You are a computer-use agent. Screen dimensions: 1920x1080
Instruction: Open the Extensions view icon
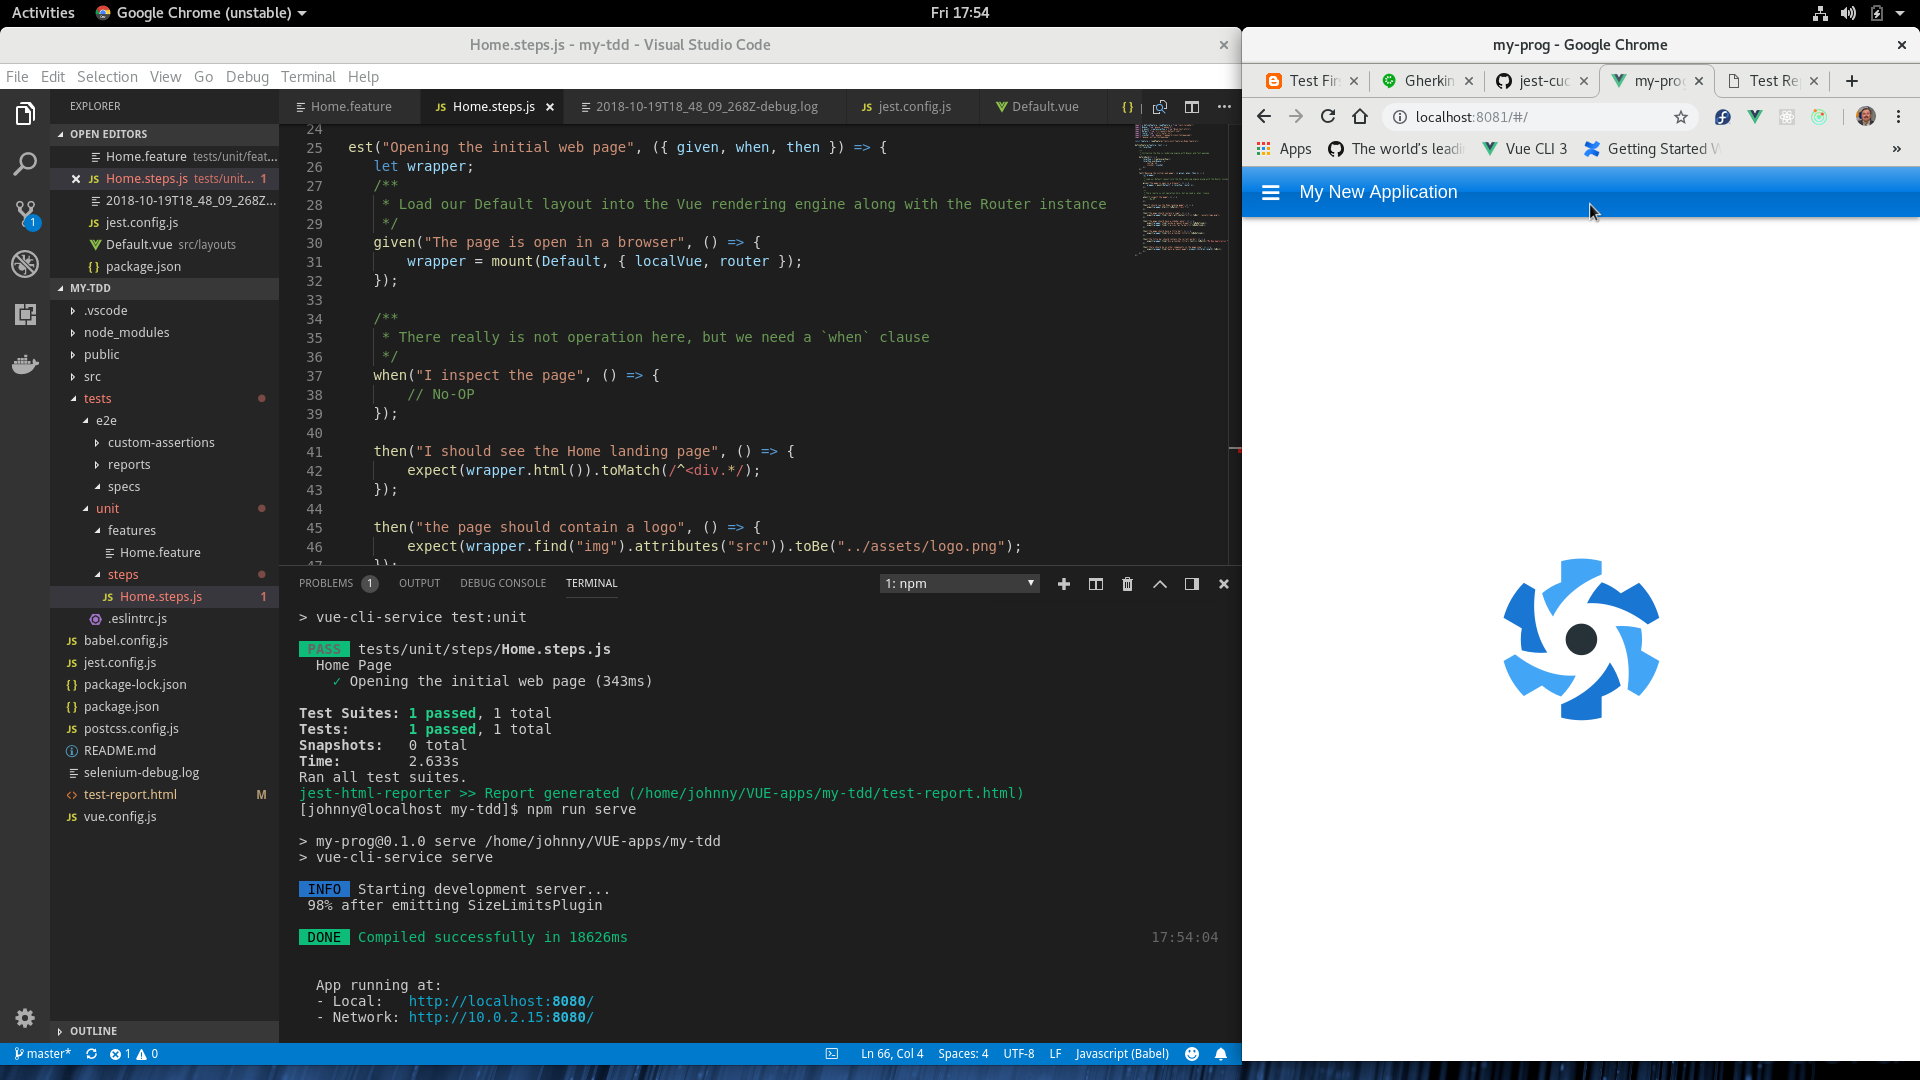(25, 314)
